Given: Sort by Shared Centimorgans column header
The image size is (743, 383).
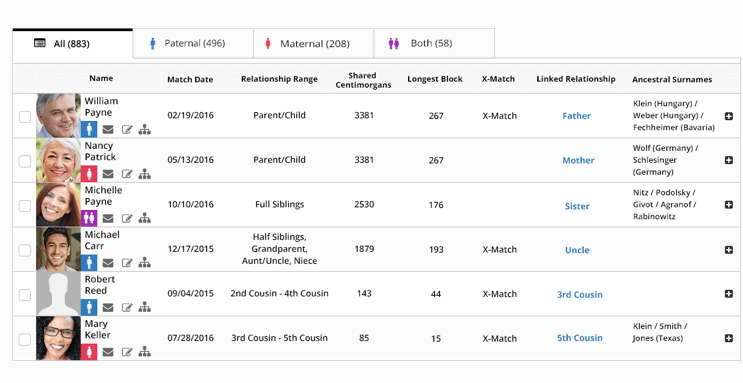Looking at the screenshot, I should (363, 80).
